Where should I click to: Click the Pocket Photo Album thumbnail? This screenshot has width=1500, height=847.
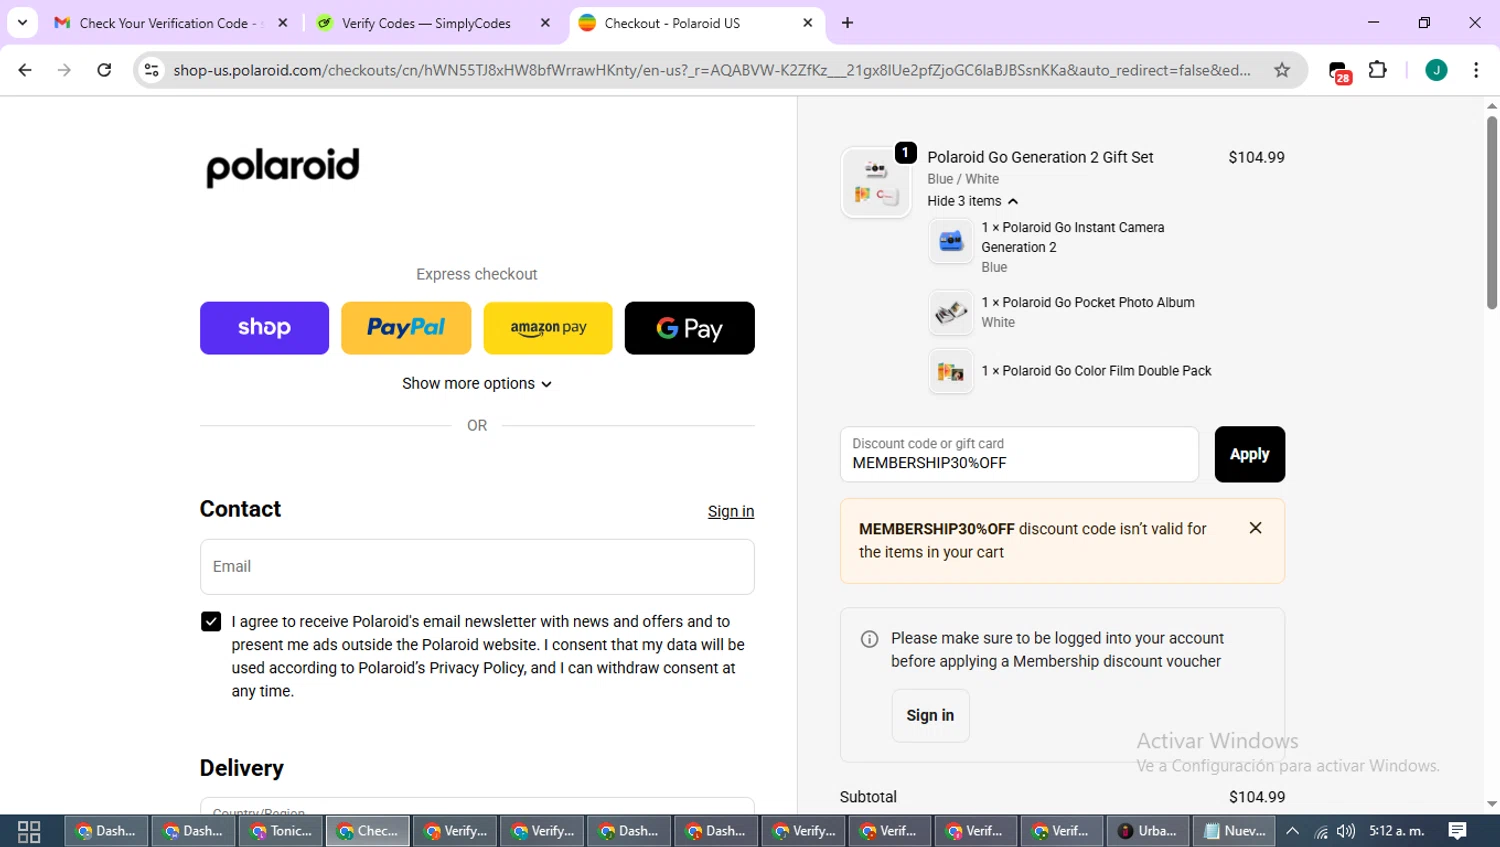950,312
